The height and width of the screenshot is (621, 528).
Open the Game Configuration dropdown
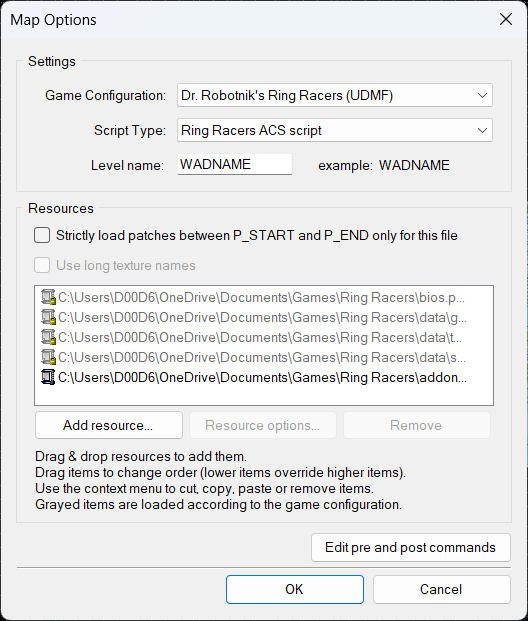335,95
